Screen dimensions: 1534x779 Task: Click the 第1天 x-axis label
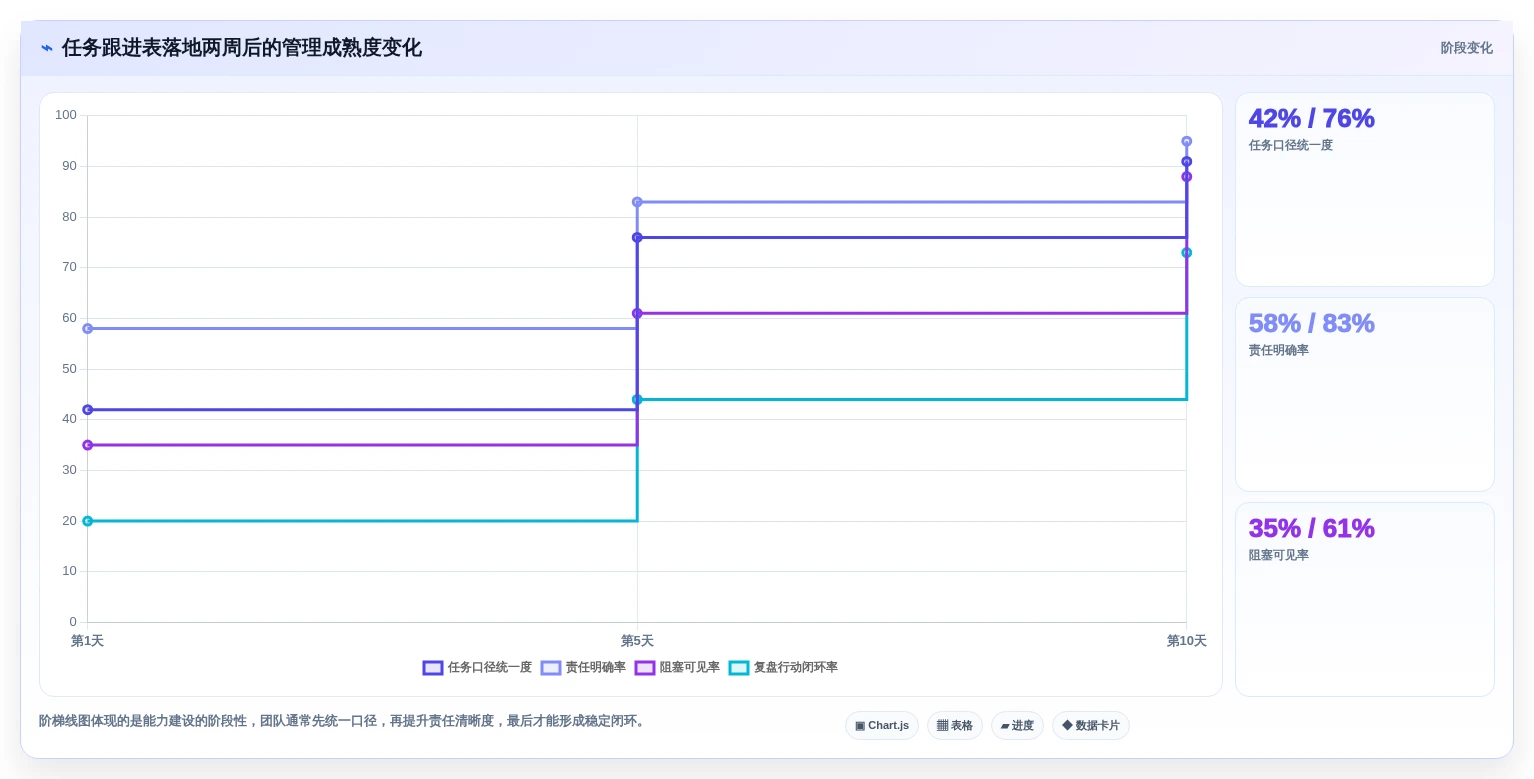[x=87, y=641]
